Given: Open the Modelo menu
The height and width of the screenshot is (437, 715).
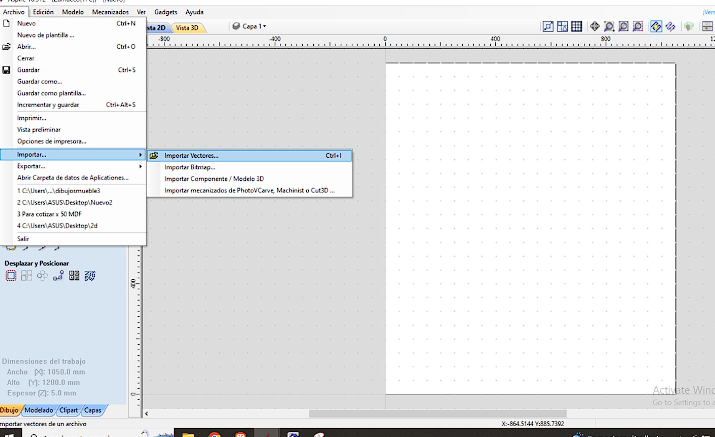Looking at the screenshot, I should tap(73, 12).
